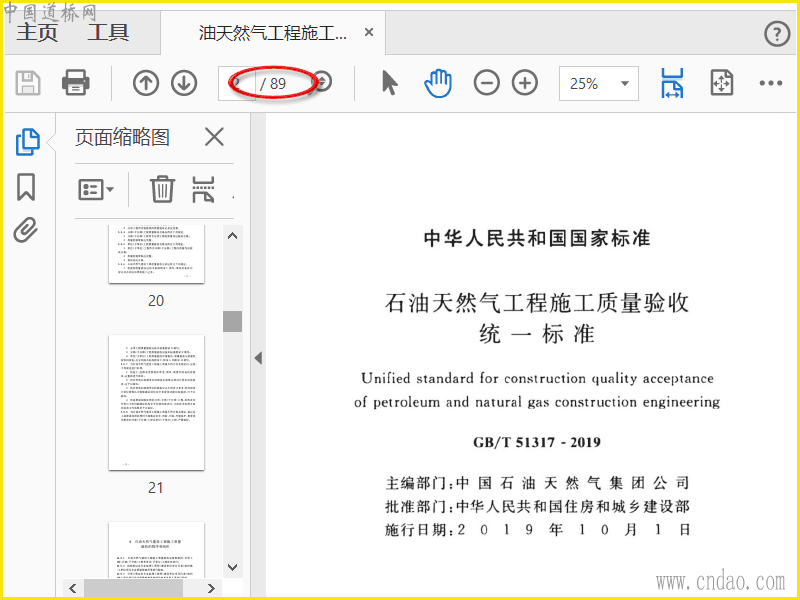Delete selected pages with trash icon
The width and height of the screenshot is (800, 600).
[x=162, y=189]
